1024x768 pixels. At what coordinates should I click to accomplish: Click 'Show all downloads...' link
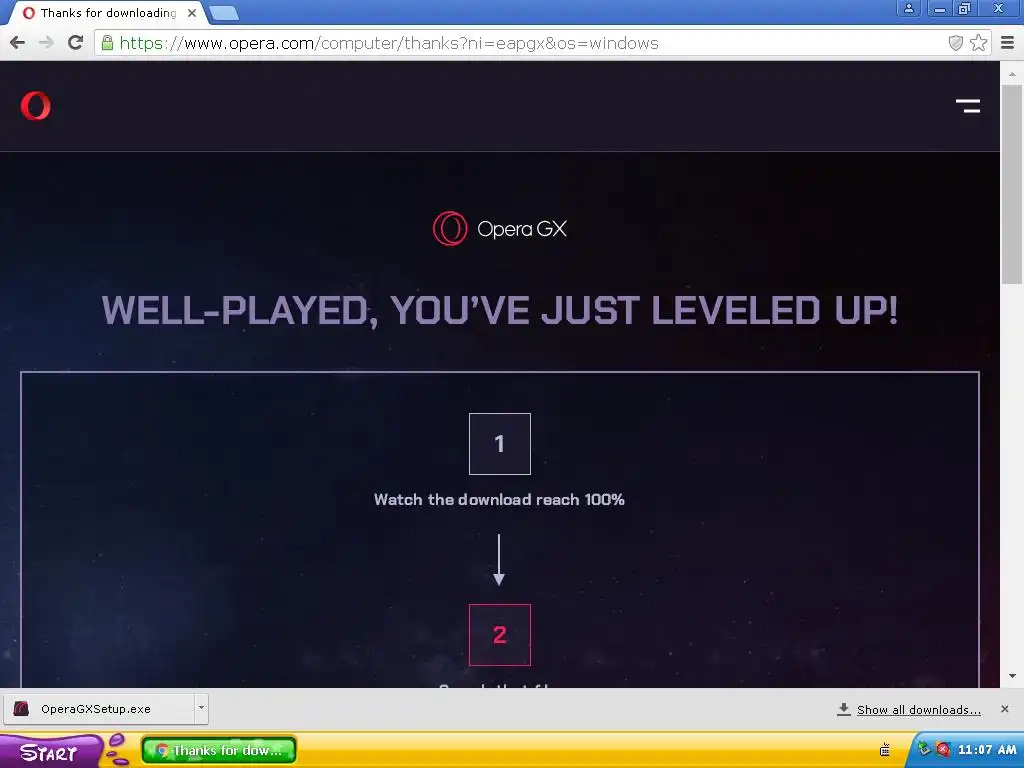(919, 710)
